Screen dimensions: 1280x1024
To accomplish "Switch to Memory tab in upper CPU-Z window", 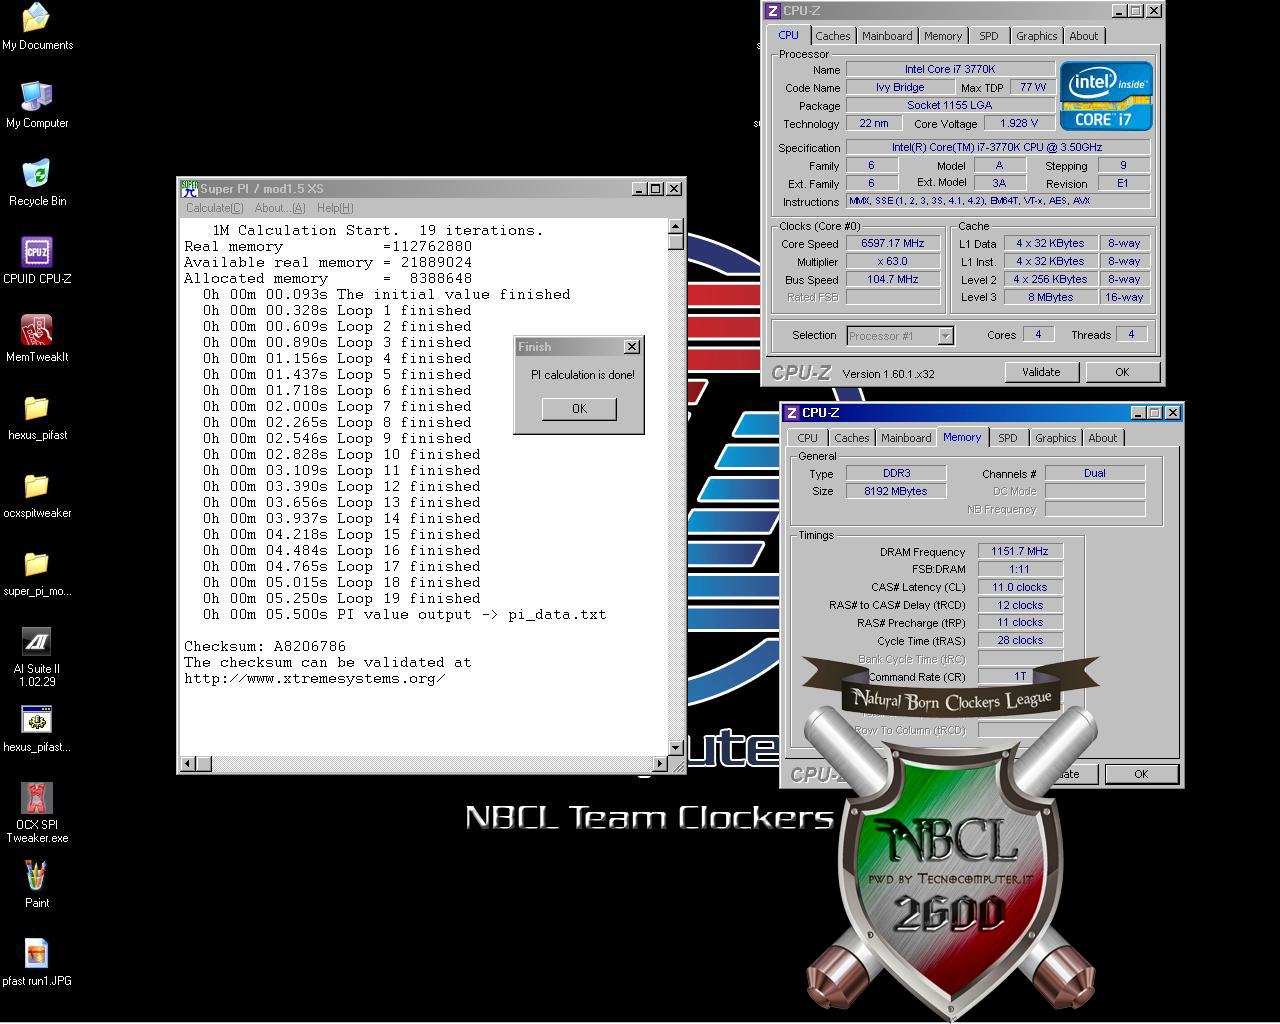I will tap(942, 36).
